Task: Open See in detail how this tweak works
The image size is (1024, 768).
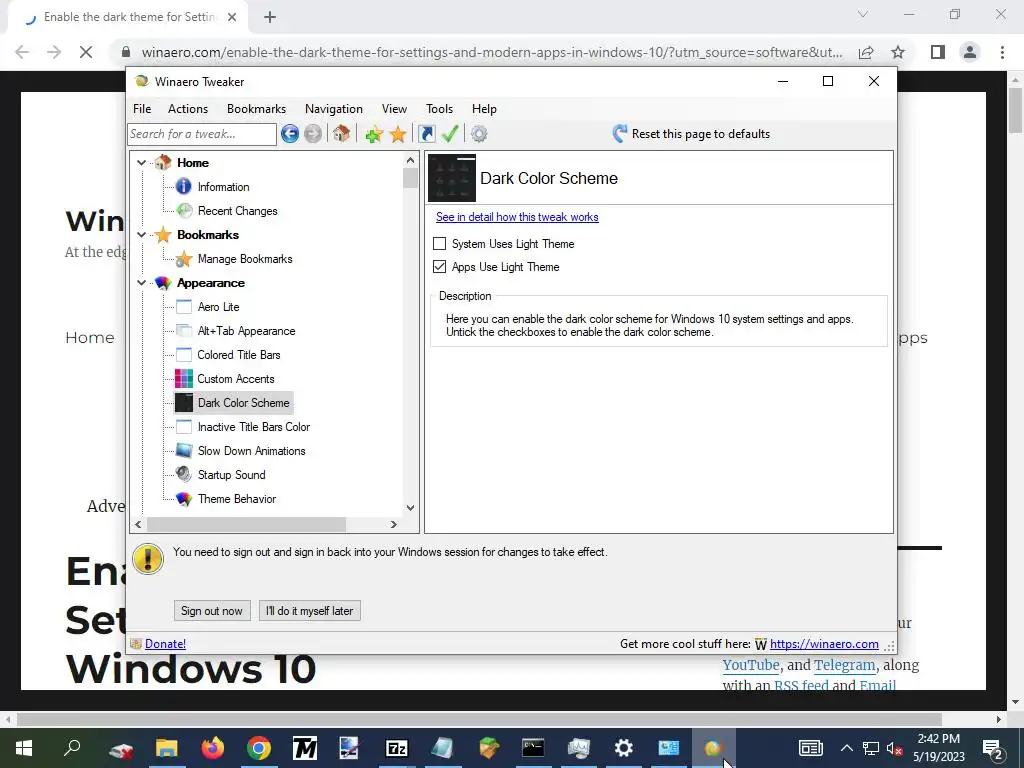Action: (517, 217)
